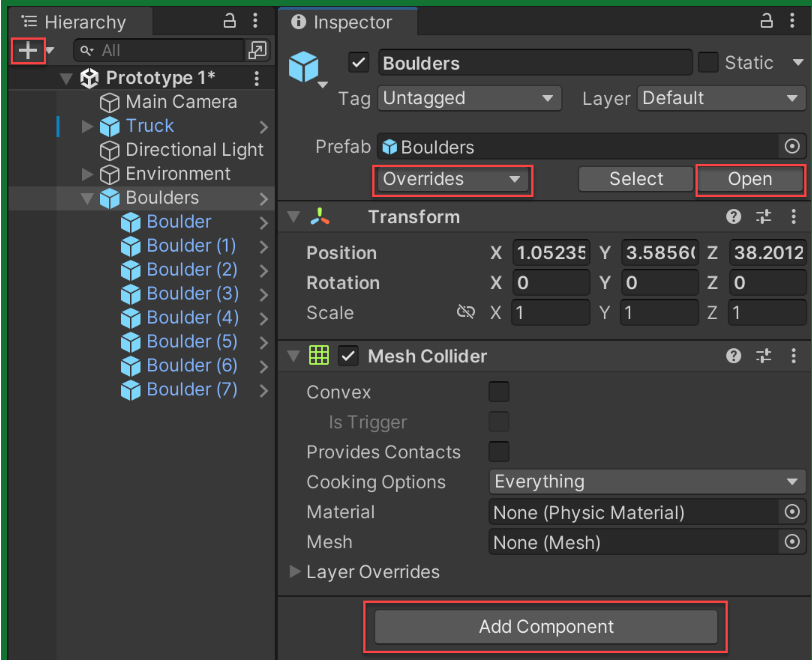Screen dimensions: 812x660
Task: Open the Cooking Options dropdown
Action: (647, 482)
